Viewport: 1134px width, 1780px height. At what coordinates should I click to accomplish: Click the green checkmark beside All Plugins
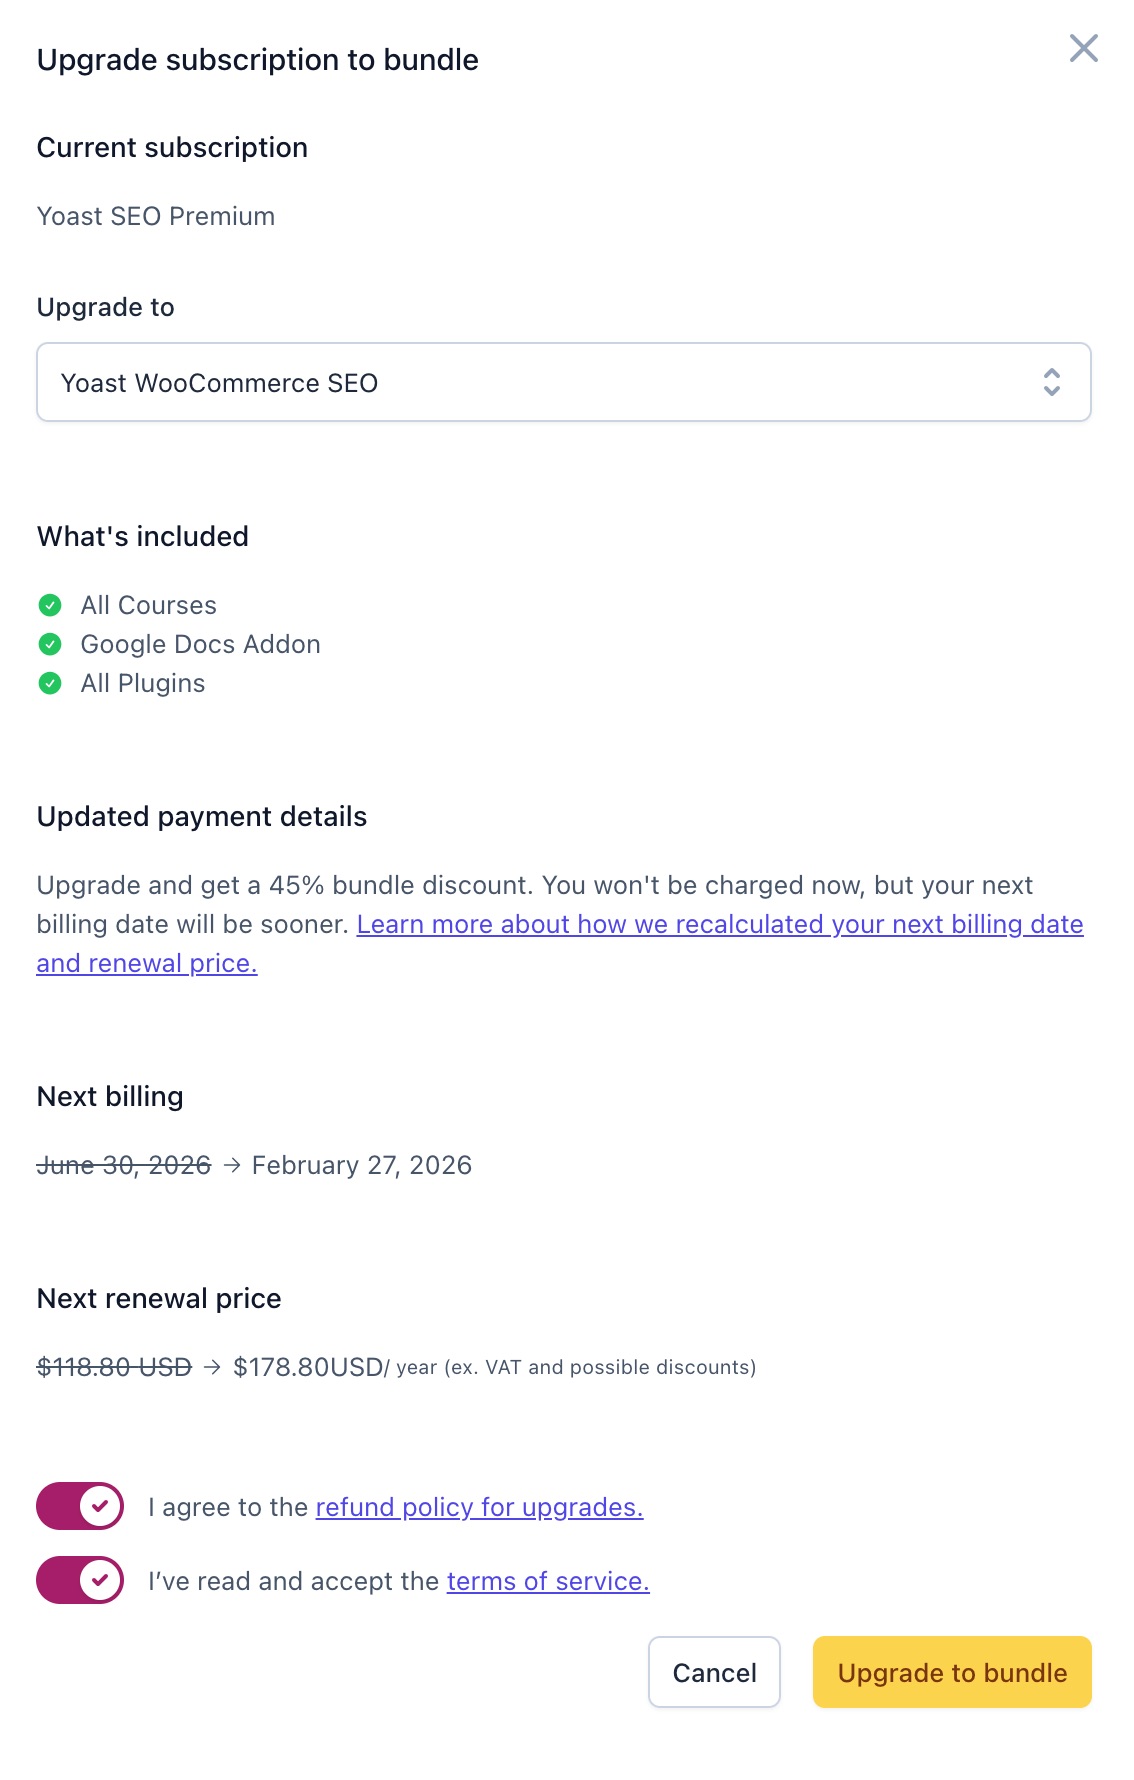[50, 683]
